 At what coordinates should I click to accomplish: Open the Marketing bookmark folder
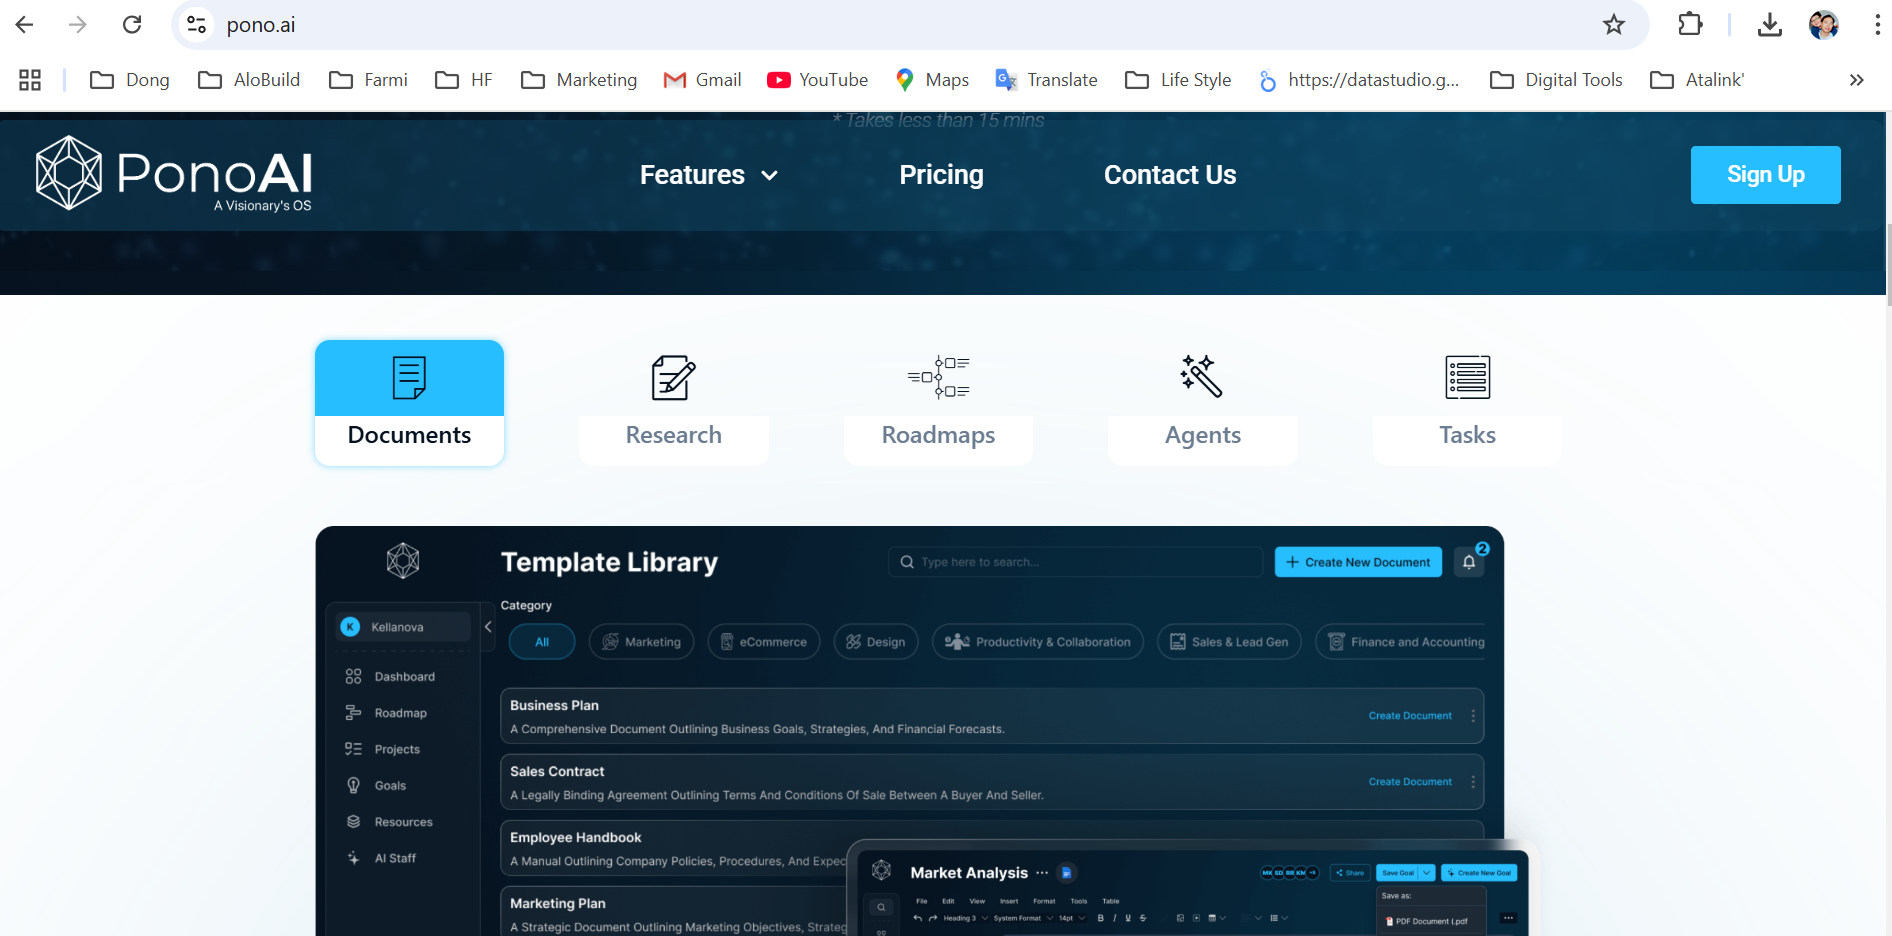point(579,80)
